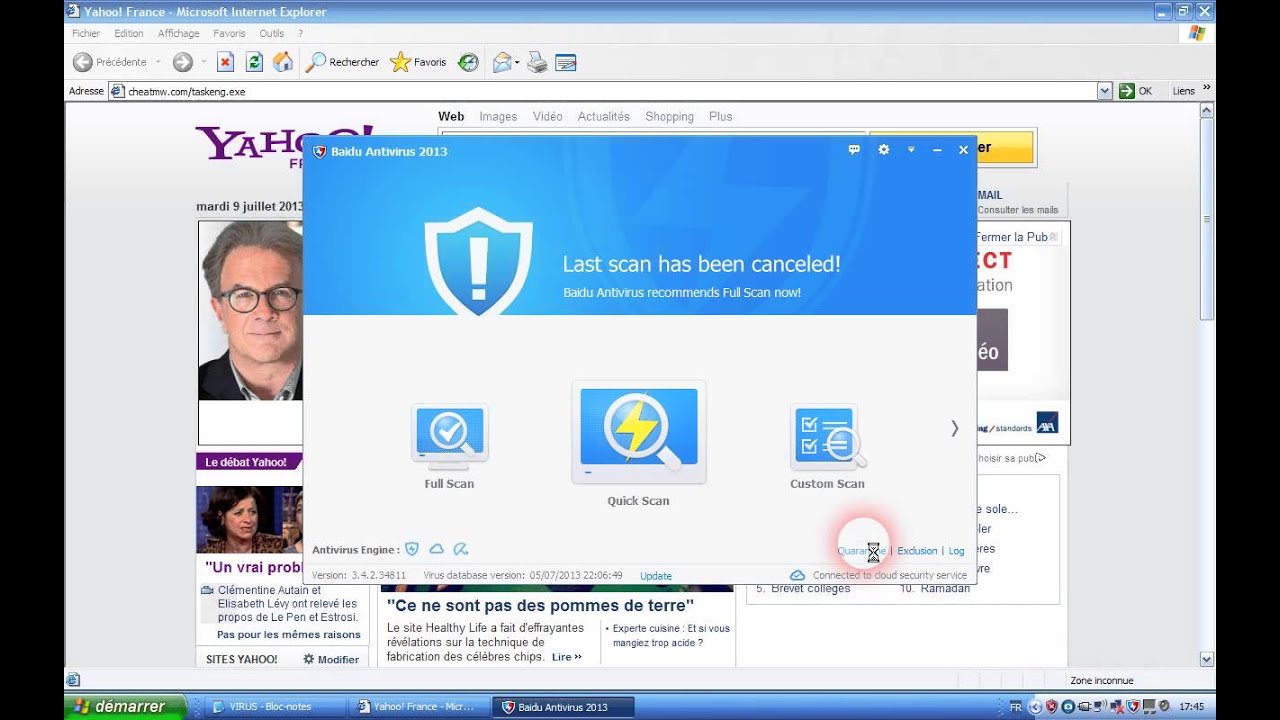Select the Actualités search tab
Screen dimensions: 1280x720
pos(603,116)
